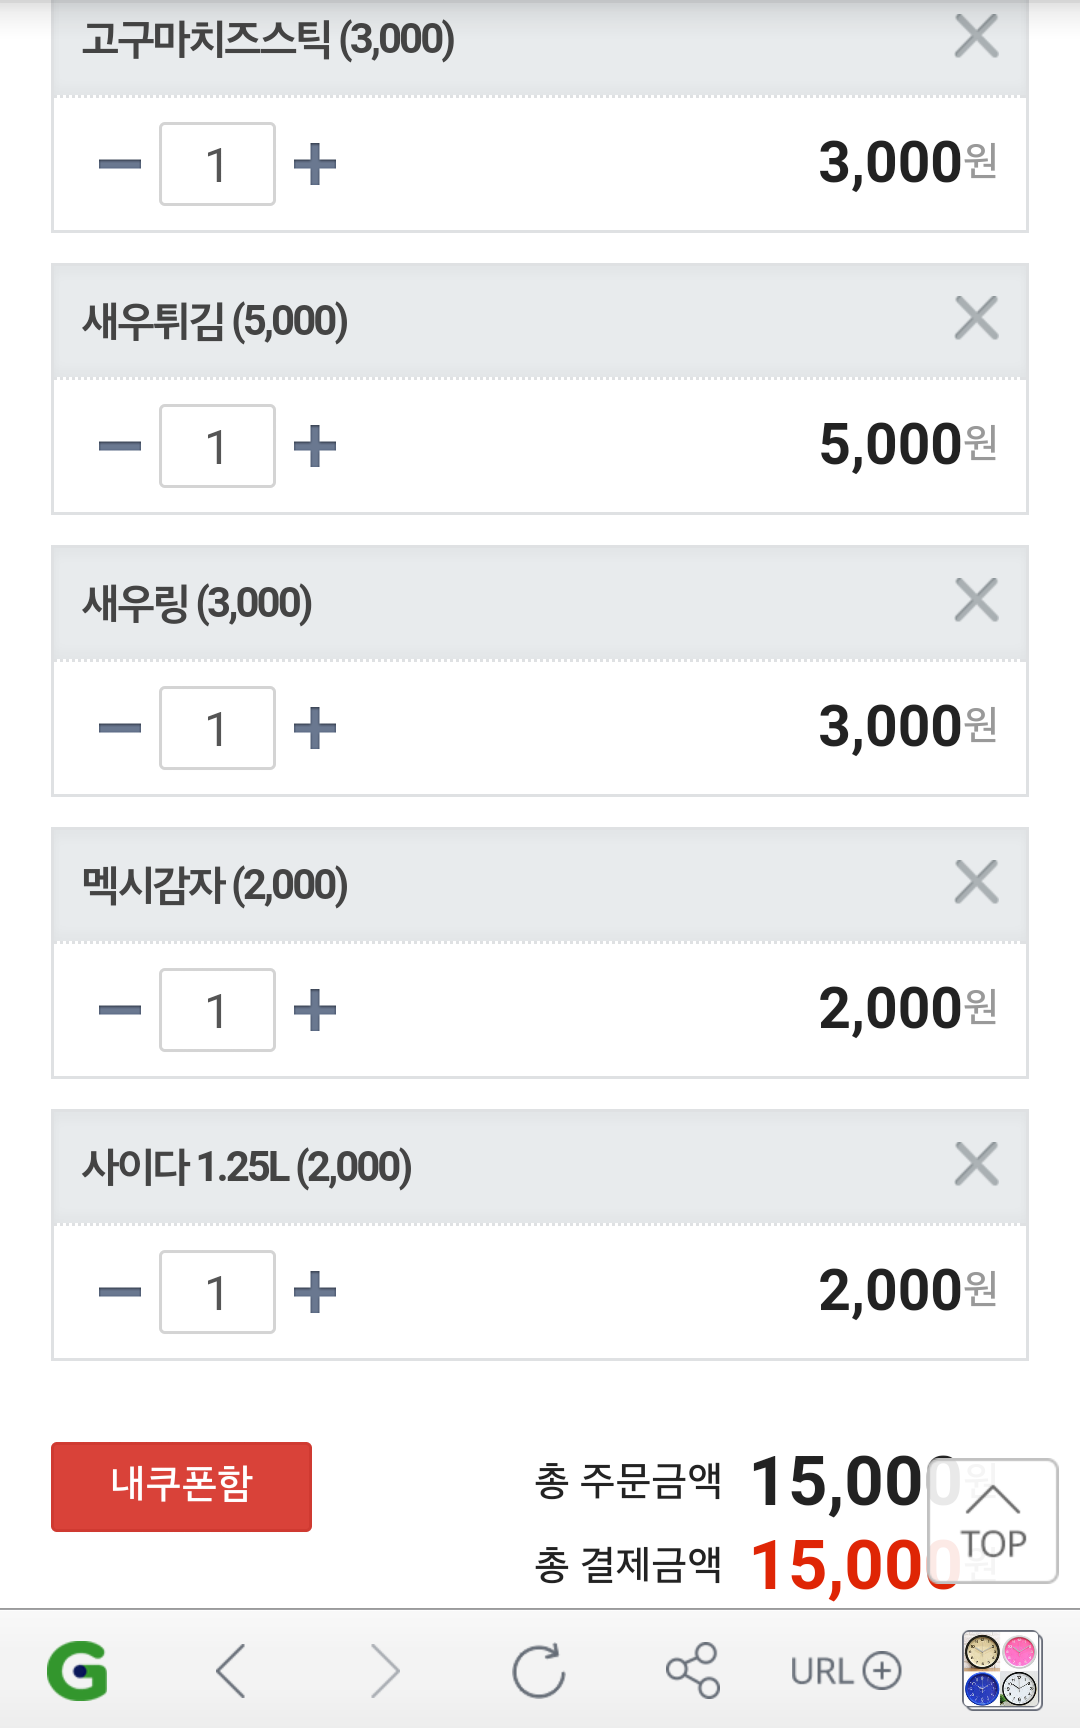Increase 새우링 quantity by one
1080x1728 pixels.
pos(315,728)
